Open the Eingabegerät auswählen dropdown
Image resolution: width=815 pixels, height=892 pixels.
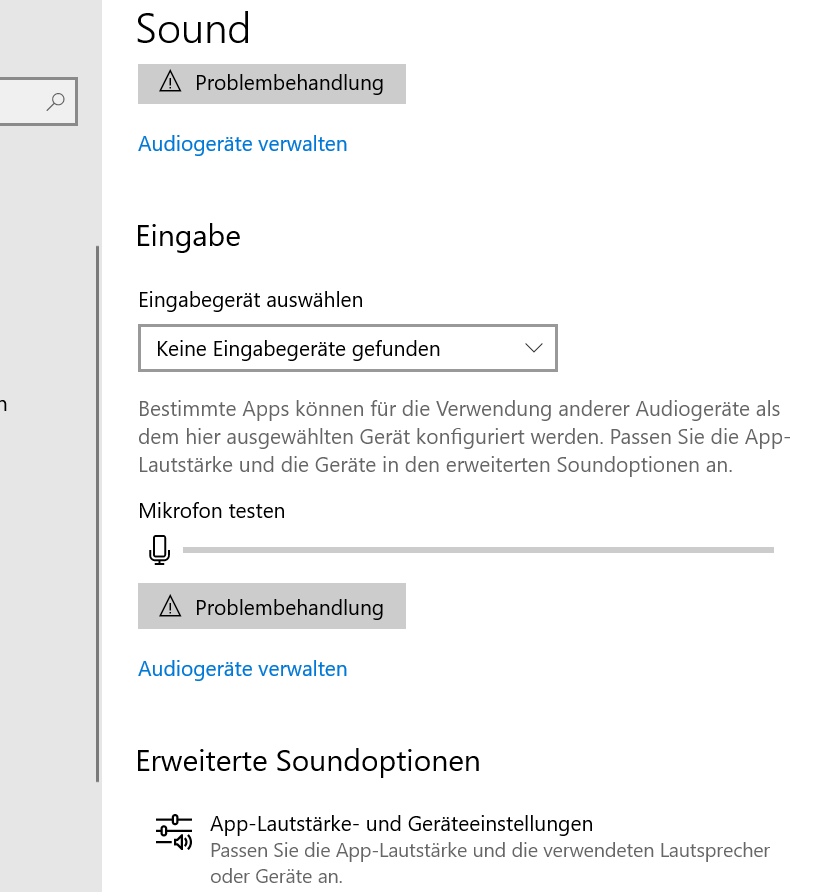click(346, 349)
